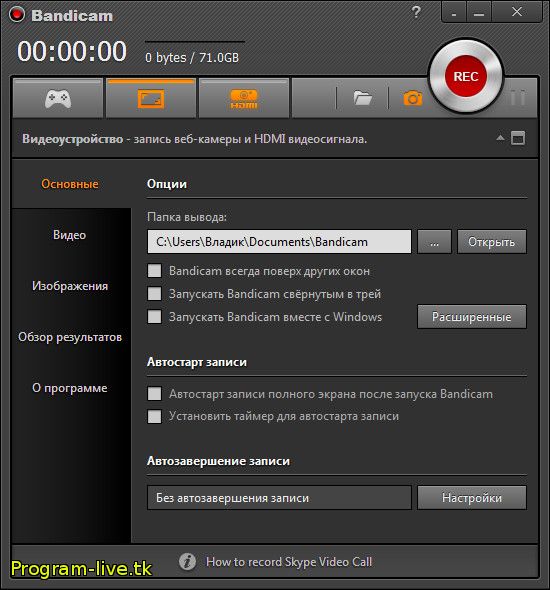Check Установить таймер для автостарта записи
The height and width of the screenshot is (590, 550).
tap(155, 416)
